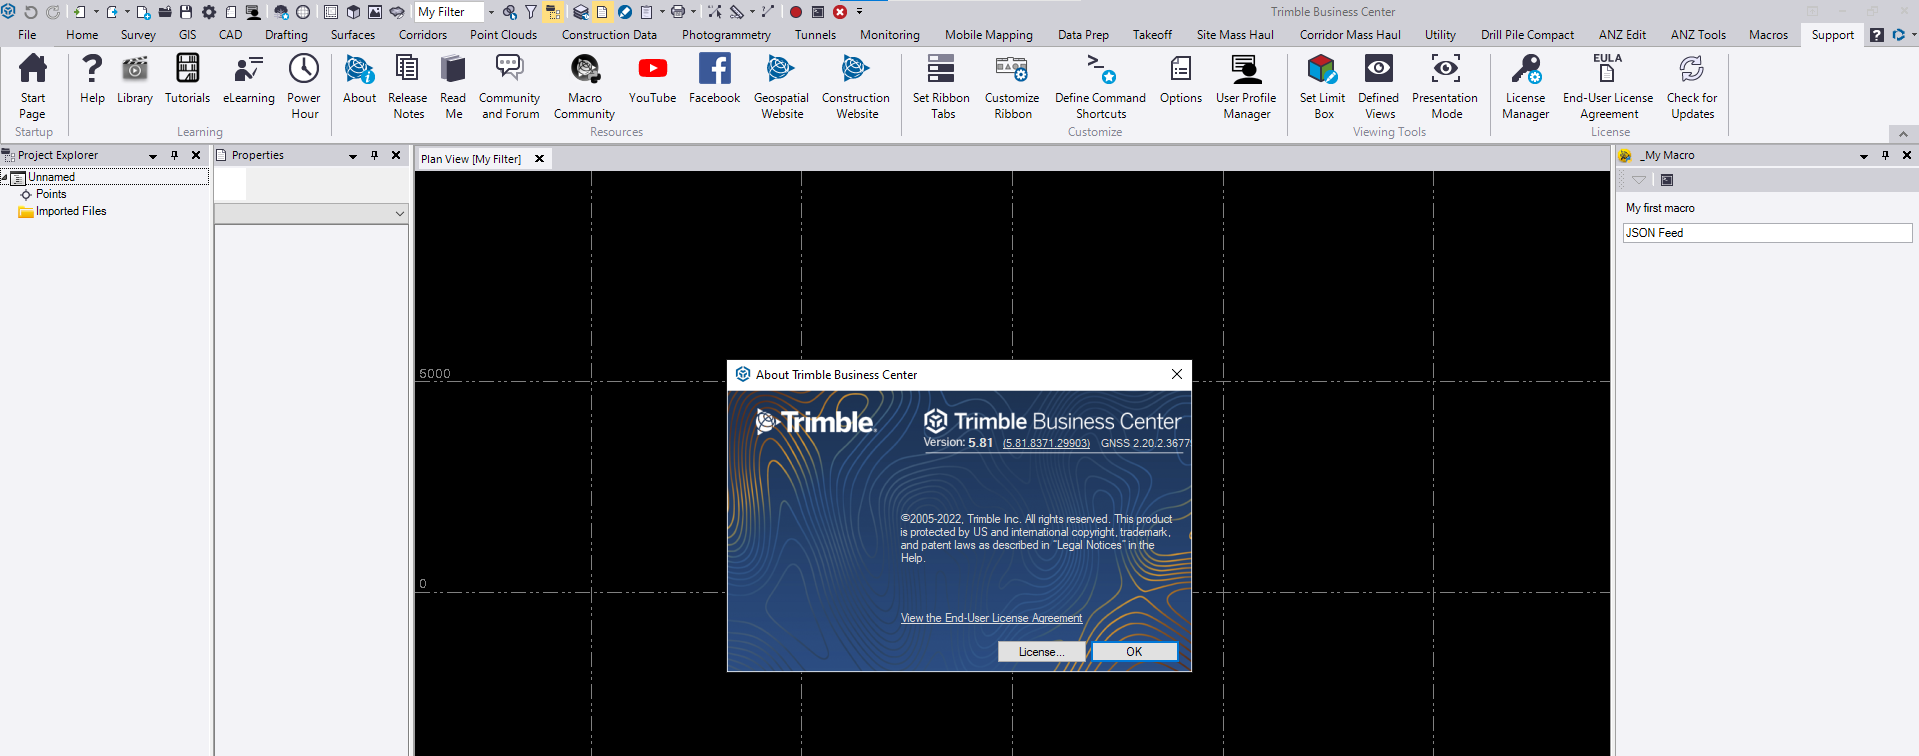Select Points in Project Explorer
Screen dimensions: 1919x756
[x=51, y=194]
